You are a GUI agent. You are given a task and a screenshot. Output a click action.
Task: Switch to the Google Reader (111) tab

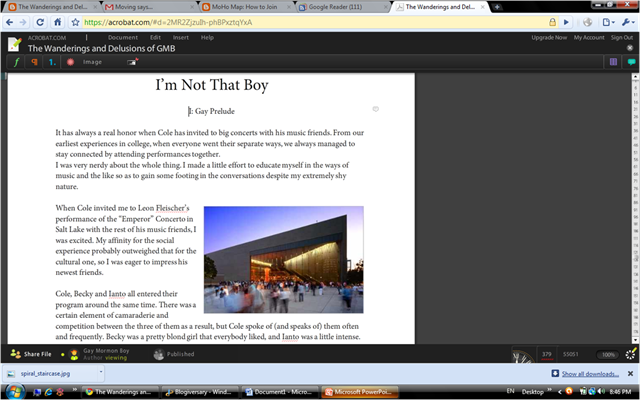[343, 7]
